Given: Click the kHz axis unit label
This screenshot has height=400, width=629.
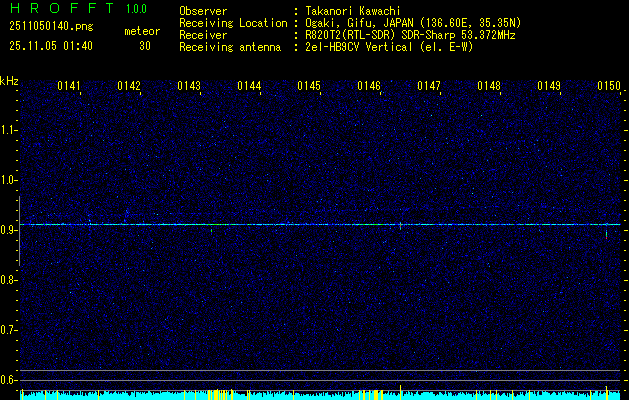Looking at the screenshot, I should pyautogui.click(x=9, y=81).
